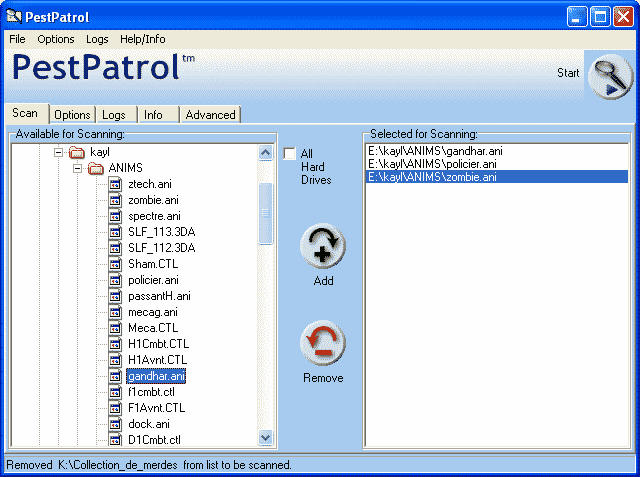Click the tree scrollbar thumb
The width and height of the screenshot is (640, 477).
(265, 213)
